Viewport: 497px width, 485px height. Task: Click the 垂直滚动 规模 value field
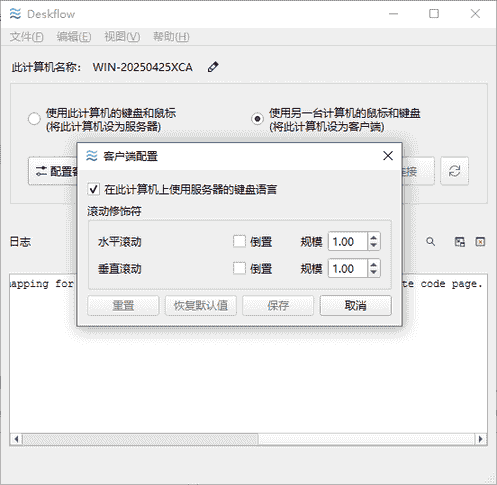tap(348, 268)
